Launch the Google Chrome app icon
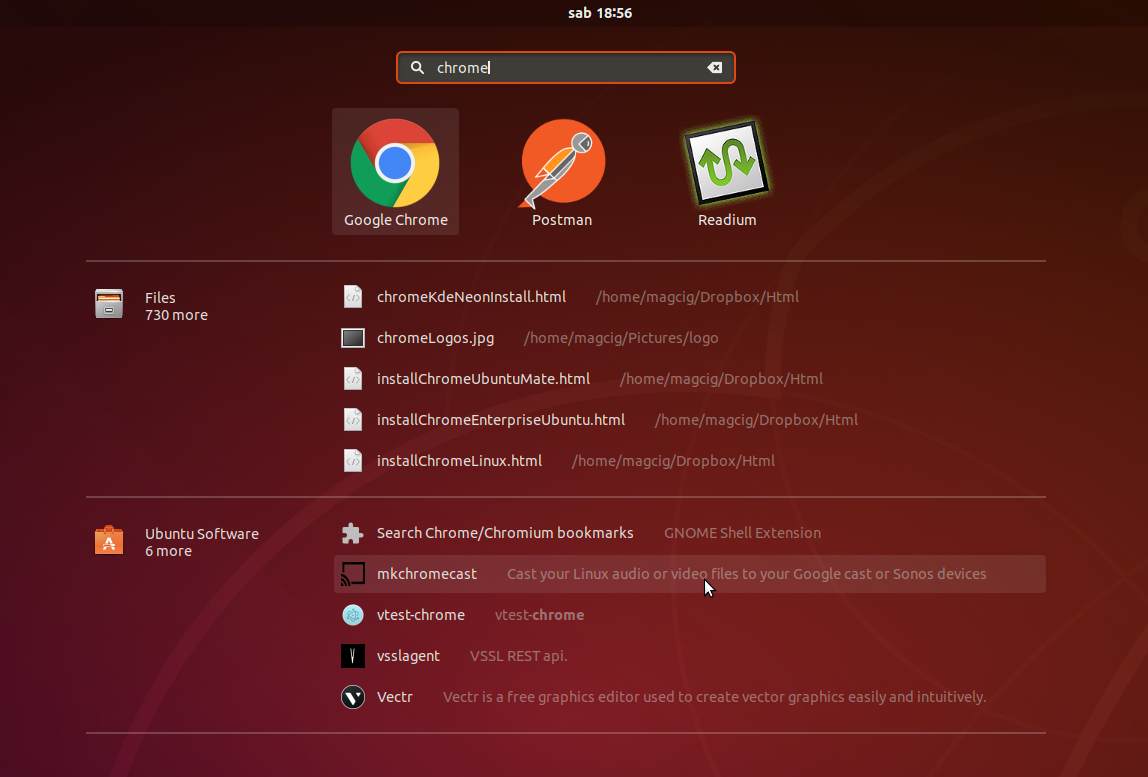 395,163
